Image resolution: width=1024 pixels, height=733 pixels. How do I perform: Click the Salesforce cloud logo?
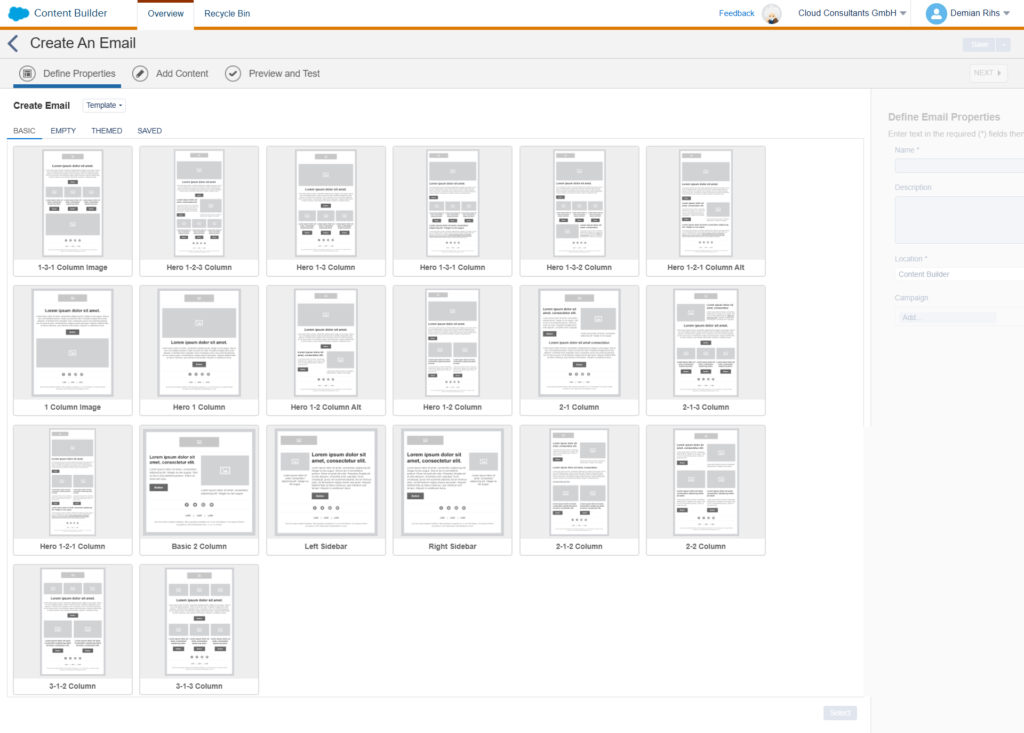click(19, 14)
